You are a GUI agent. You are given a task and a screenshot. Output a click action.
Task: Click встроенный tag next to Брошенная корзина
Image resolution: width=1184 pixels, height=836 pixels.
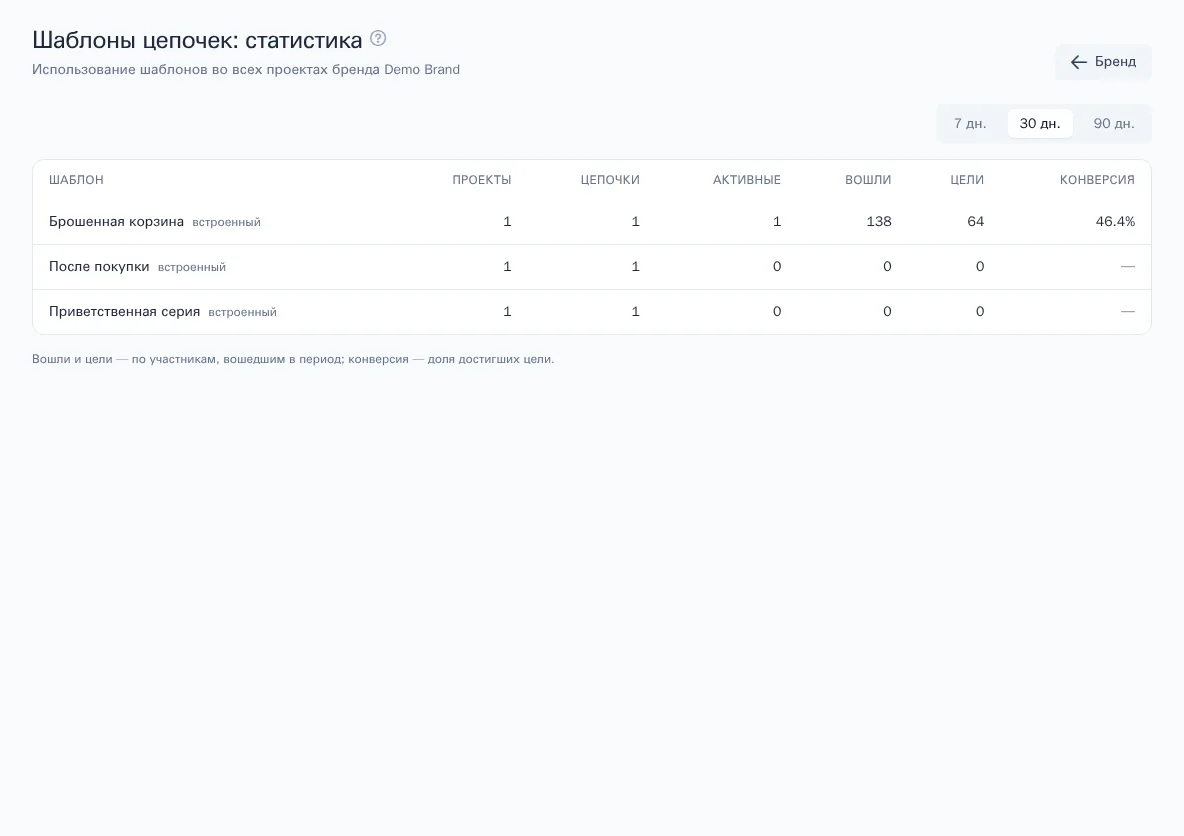tap(227, 223)
